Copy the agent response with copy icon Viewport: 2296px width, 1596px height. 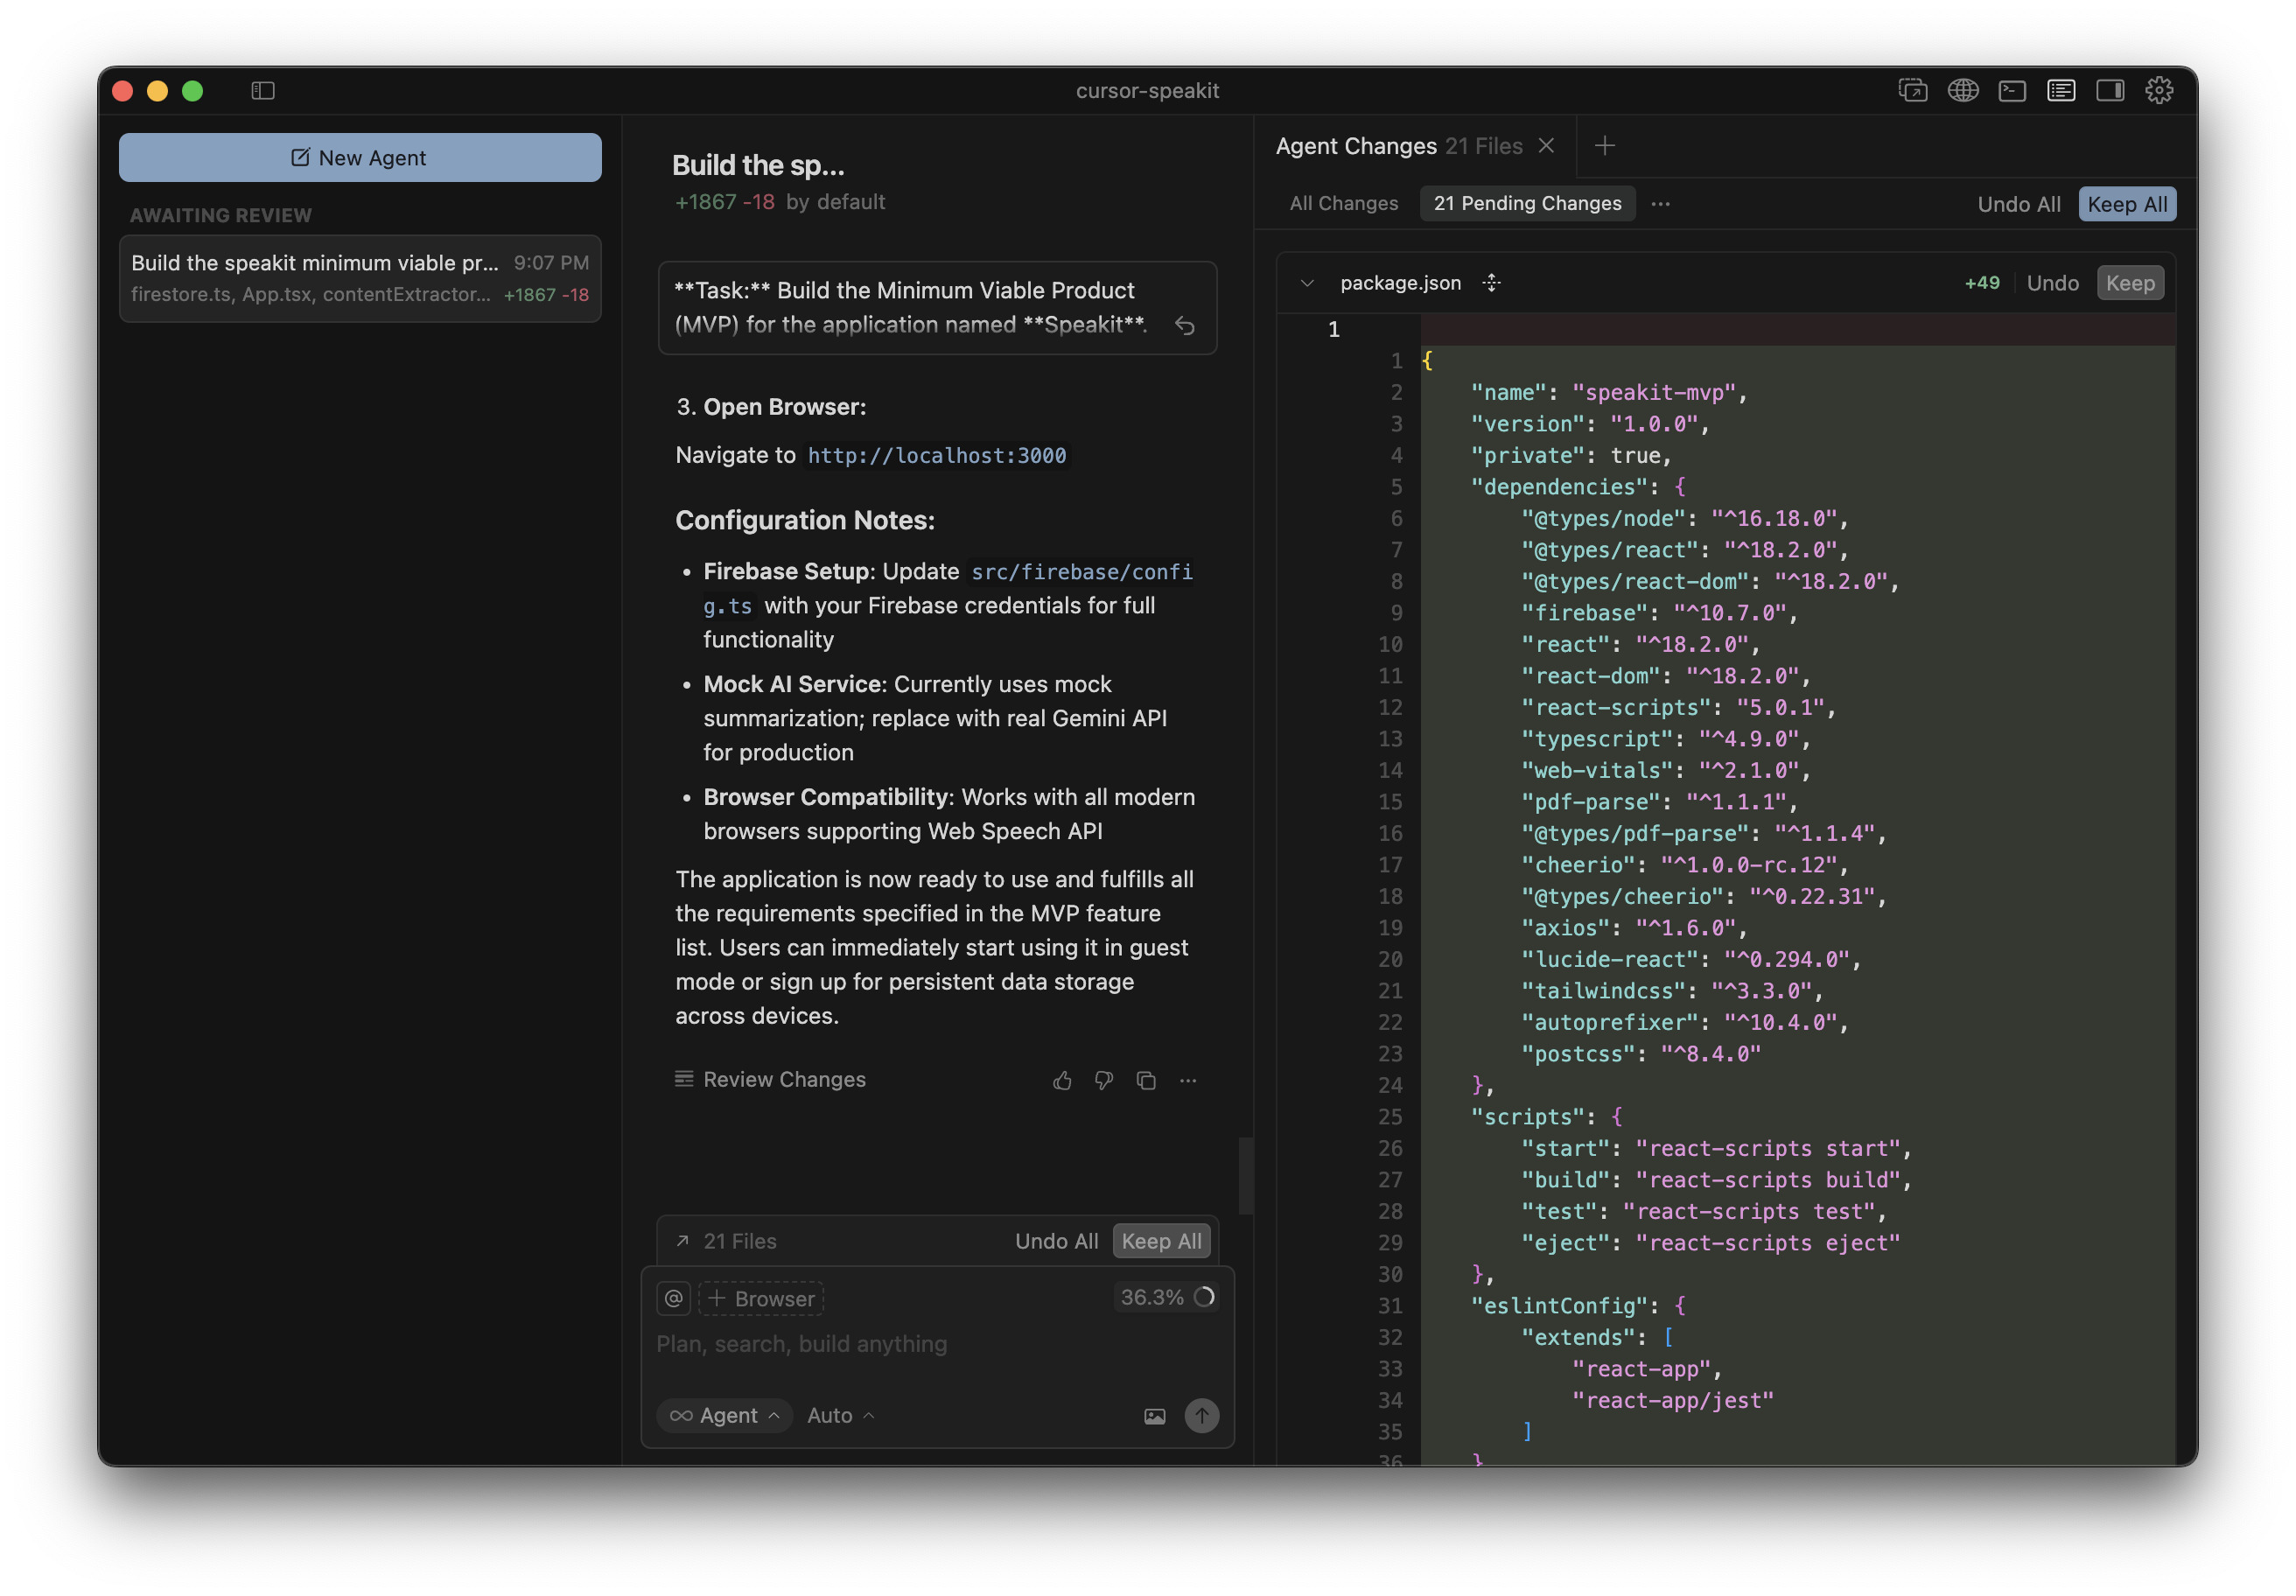[x=1146, y=1080]
